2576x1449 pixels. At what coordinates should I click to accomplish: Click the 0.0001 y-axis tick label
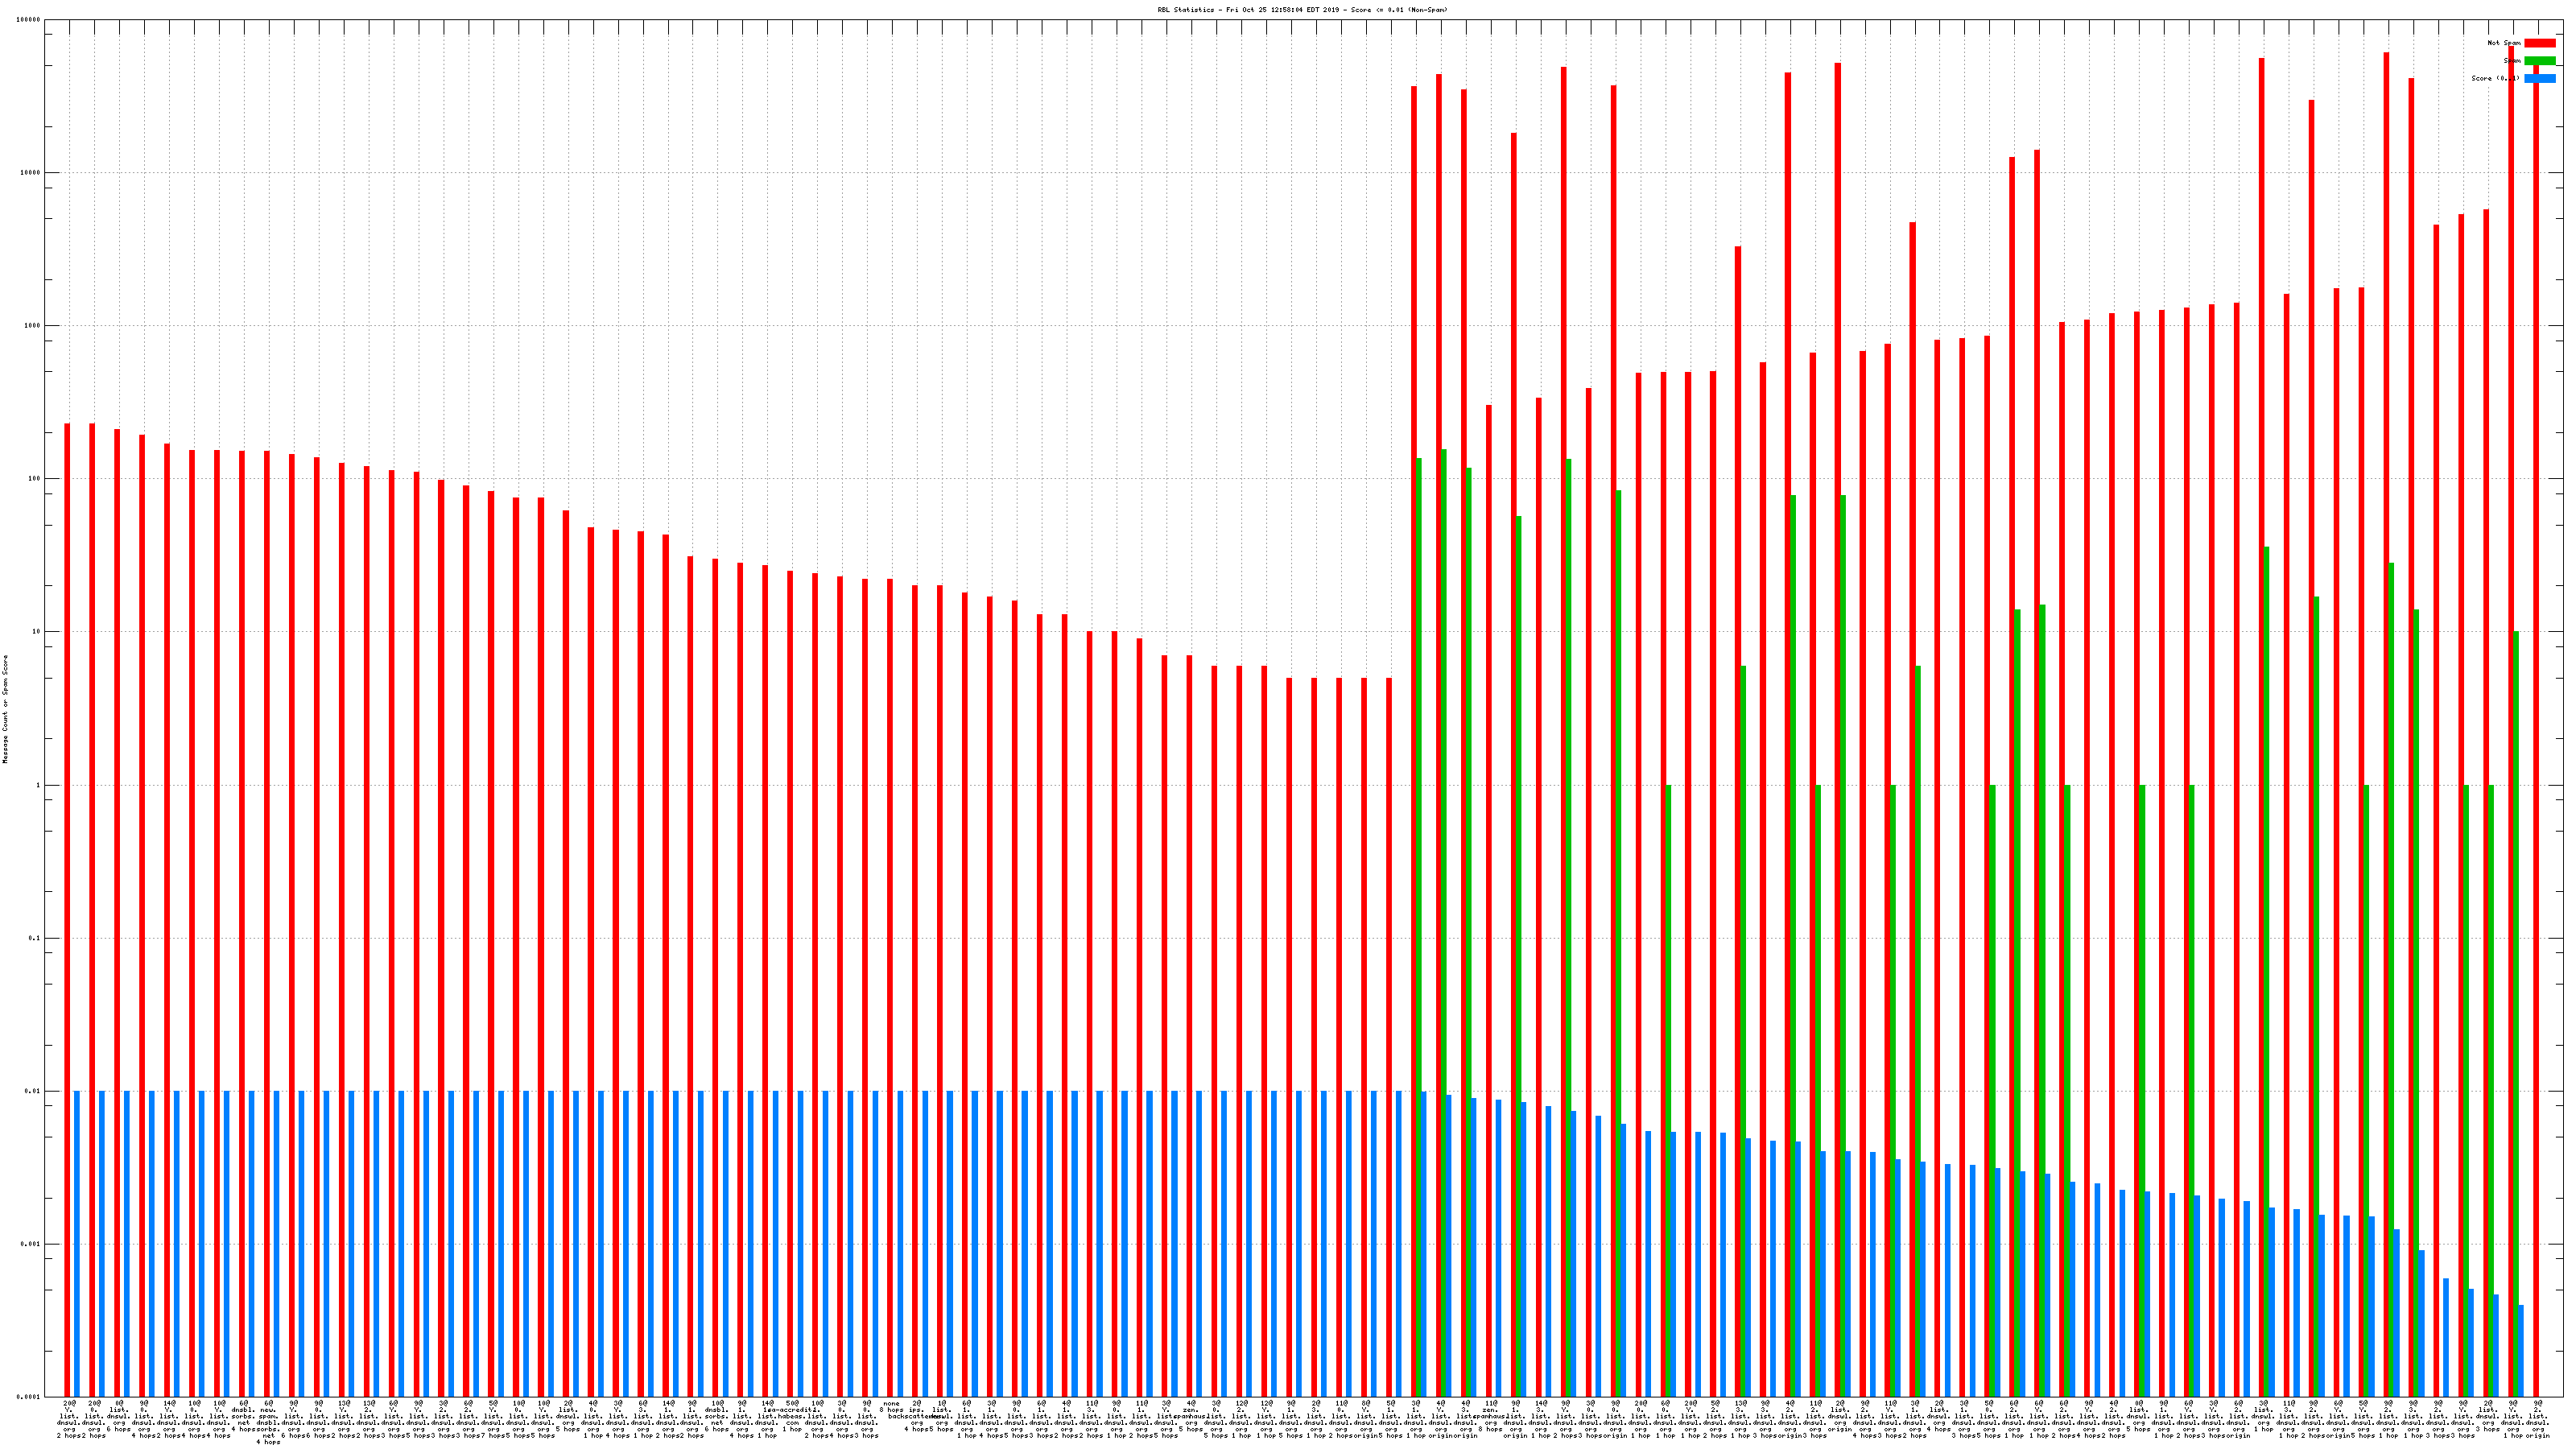pyautogui.click(x=29, y=1397)
